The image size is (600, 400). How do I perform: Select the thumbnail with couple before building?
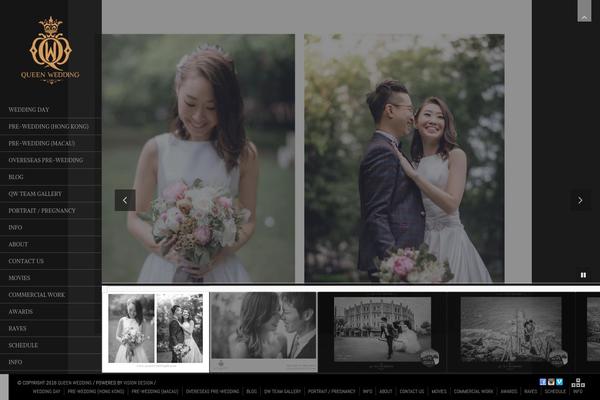383,332
